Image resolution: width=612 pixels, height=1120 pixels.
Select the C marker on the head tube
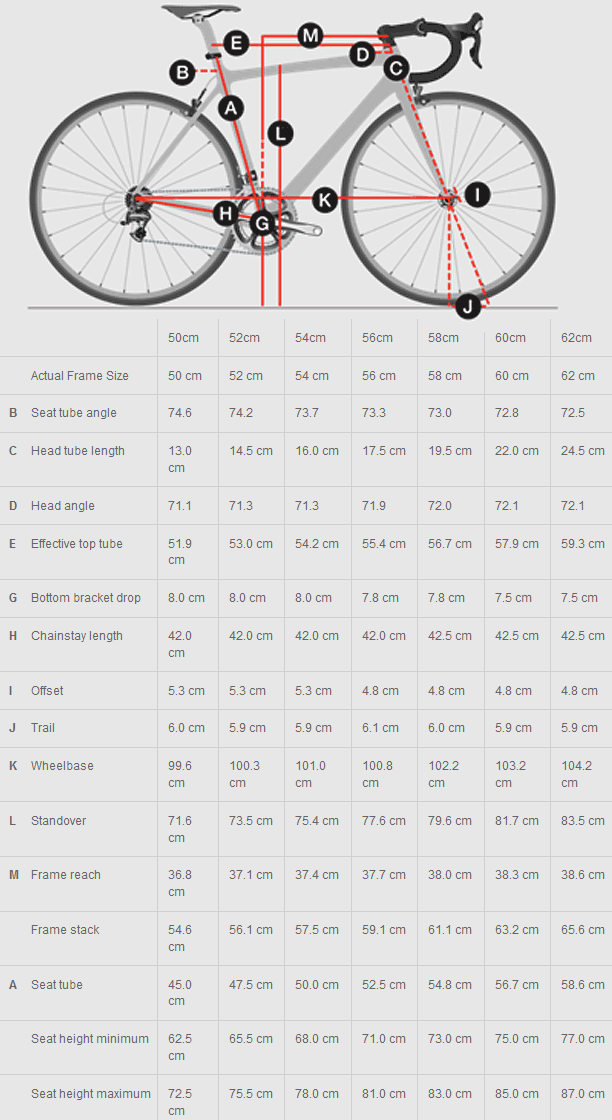click(x=396, y=68)
